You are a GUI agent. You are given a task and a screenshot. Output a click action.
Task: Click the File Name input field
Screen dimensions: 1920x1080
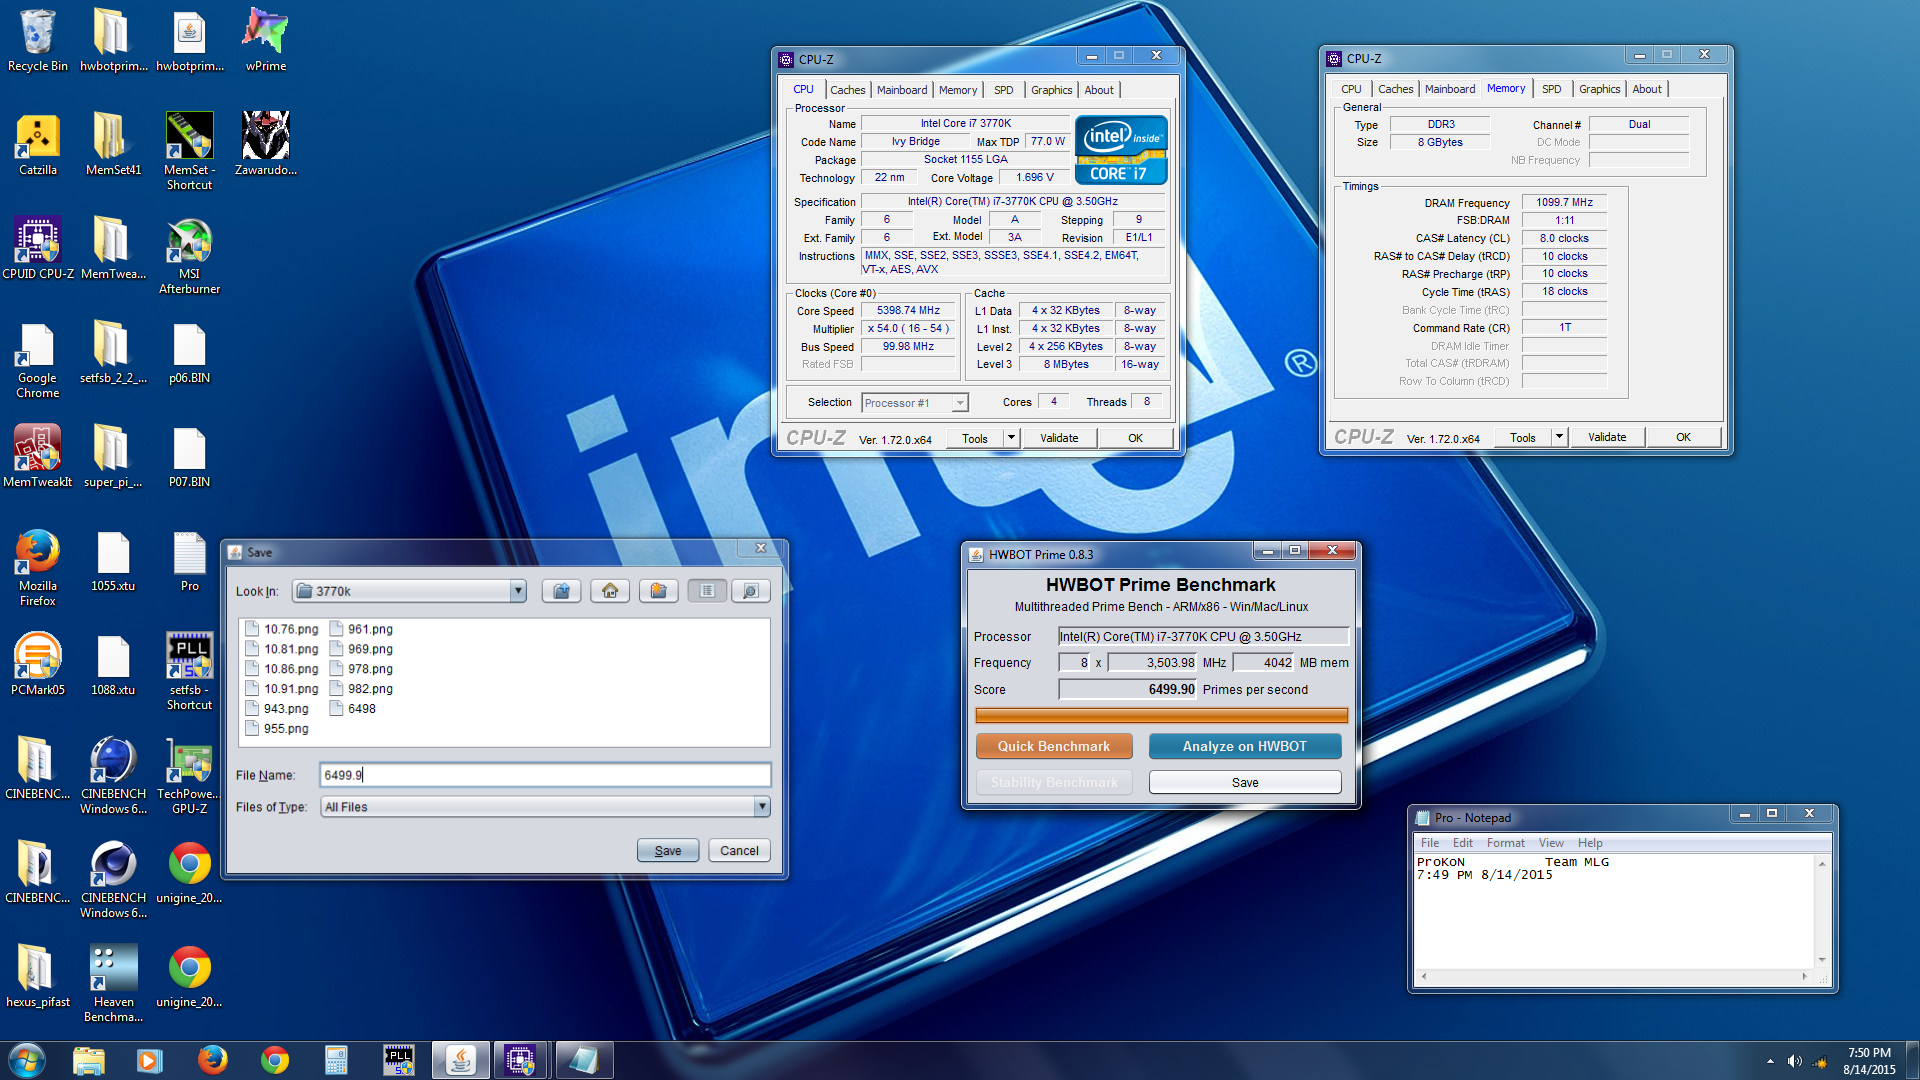[x=545, y=775]
